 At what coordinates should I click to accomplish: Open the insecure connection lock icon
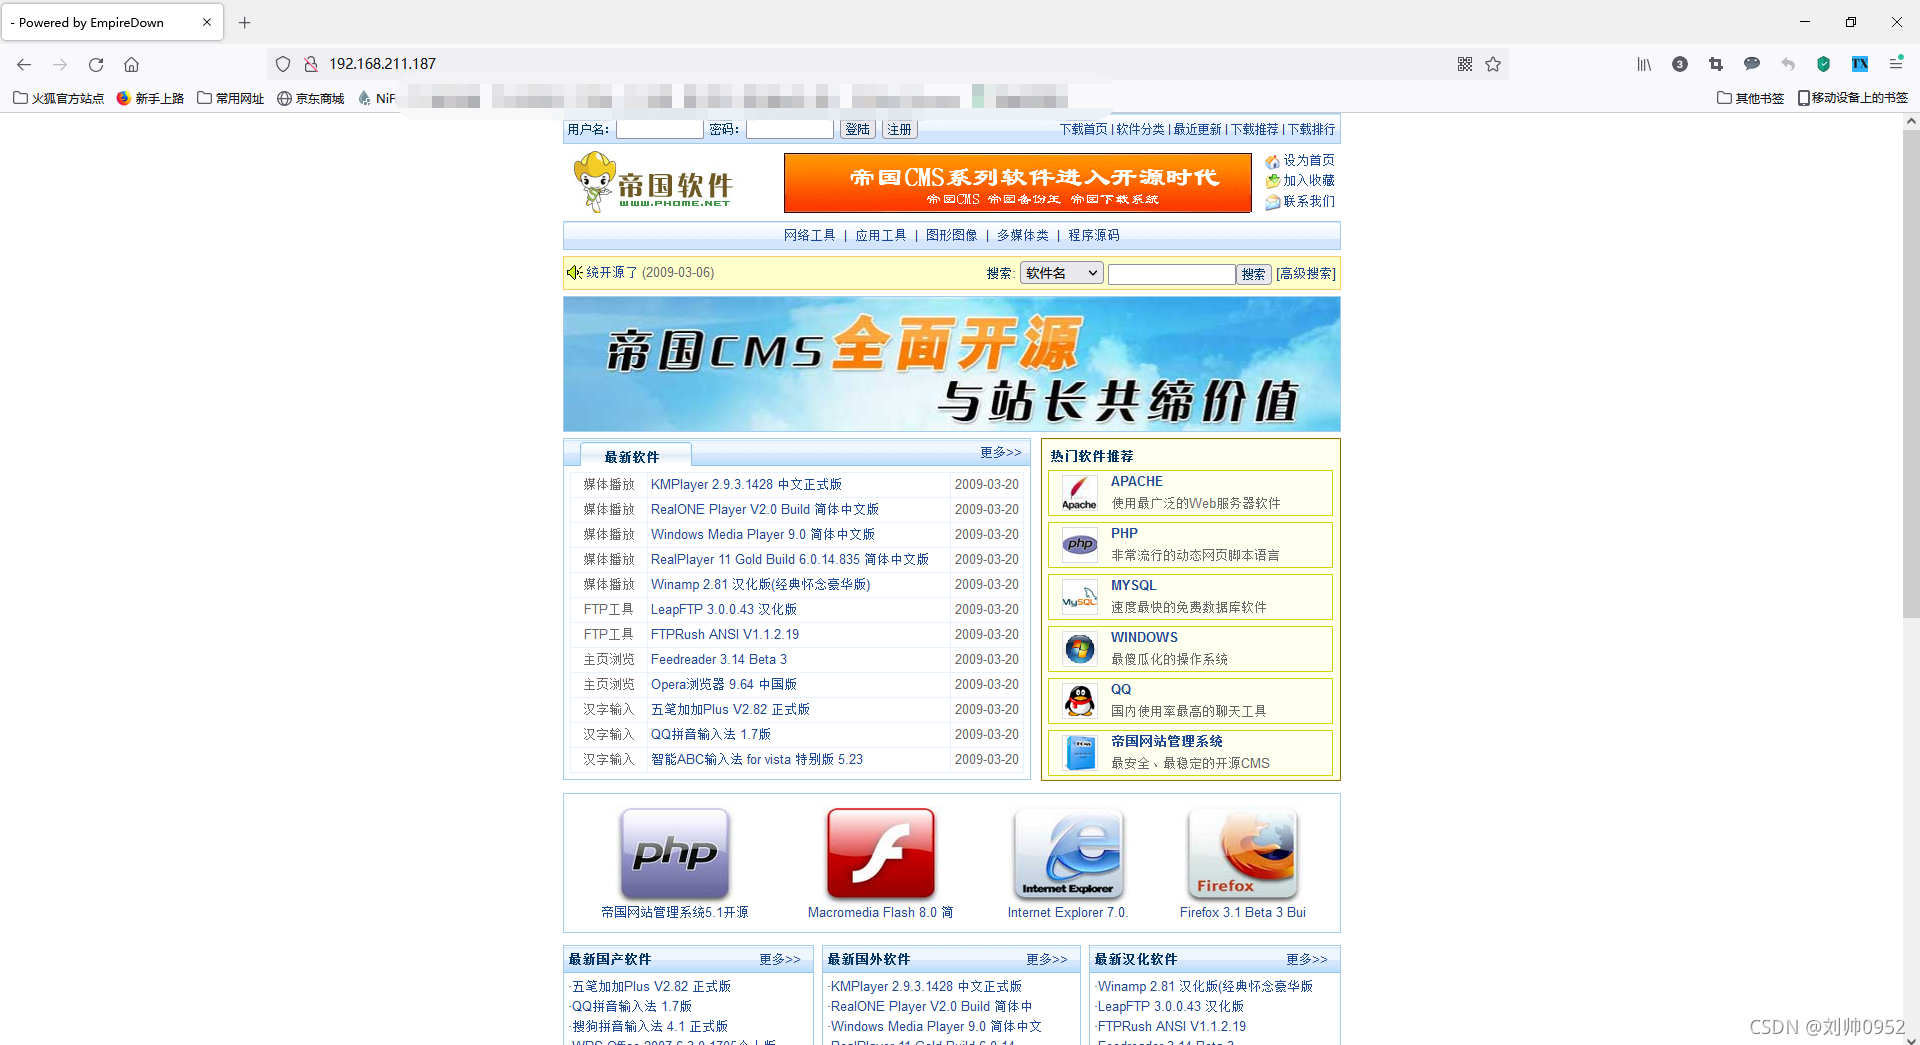[x=311, y=64]
